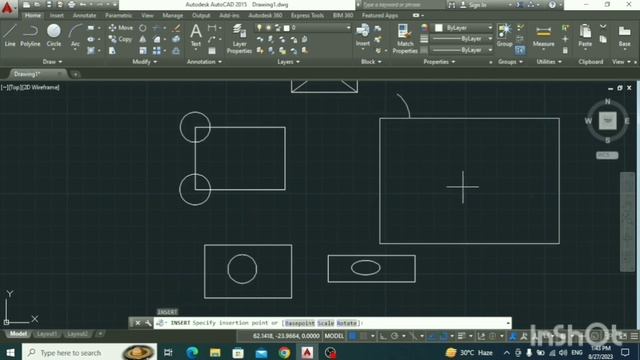Click the command line customize wrench icon
Screen dimensions: 640x360
point(148,323)
